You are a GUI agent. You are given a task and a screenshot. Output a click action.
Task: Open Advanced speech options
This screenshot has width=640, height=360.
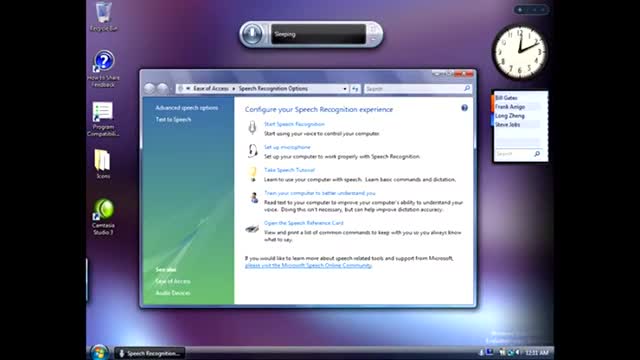pos(187,108)
